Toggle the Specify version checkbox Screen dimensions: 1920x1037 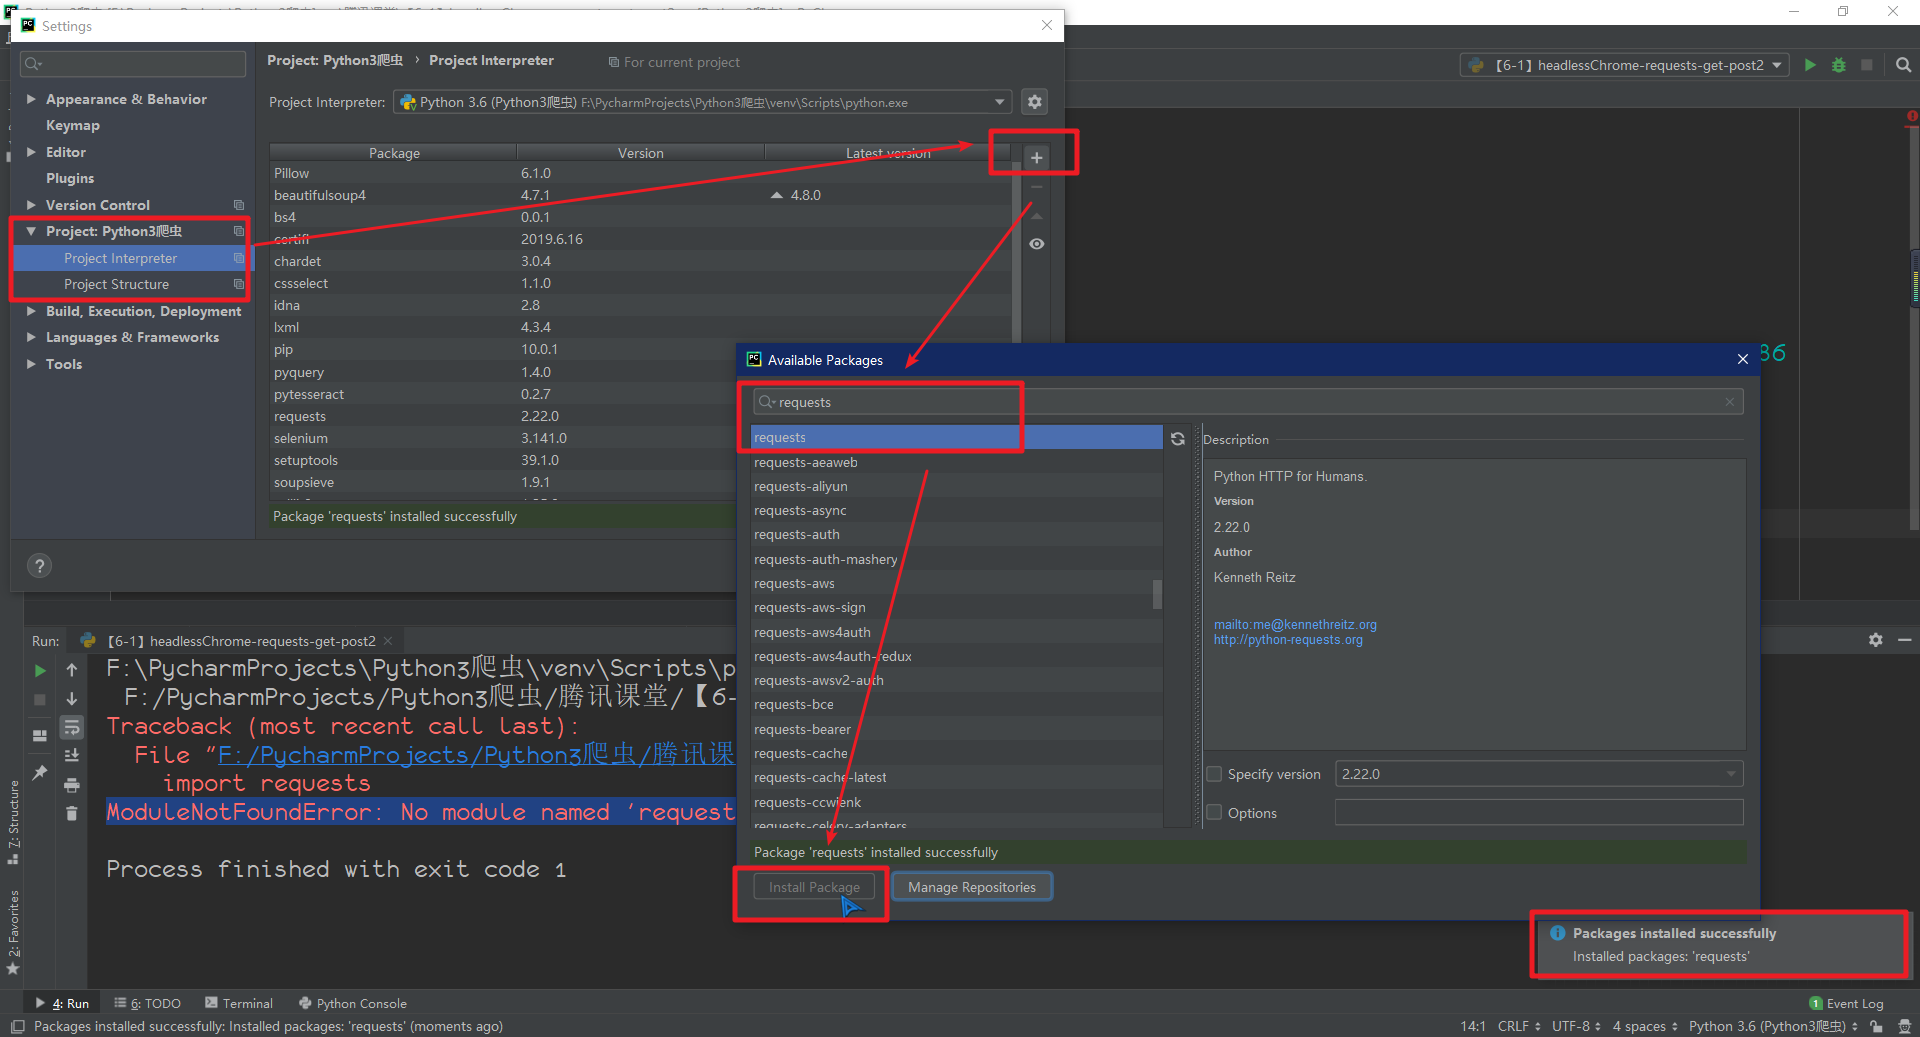pyautogui.click(x=1214, y=774)
